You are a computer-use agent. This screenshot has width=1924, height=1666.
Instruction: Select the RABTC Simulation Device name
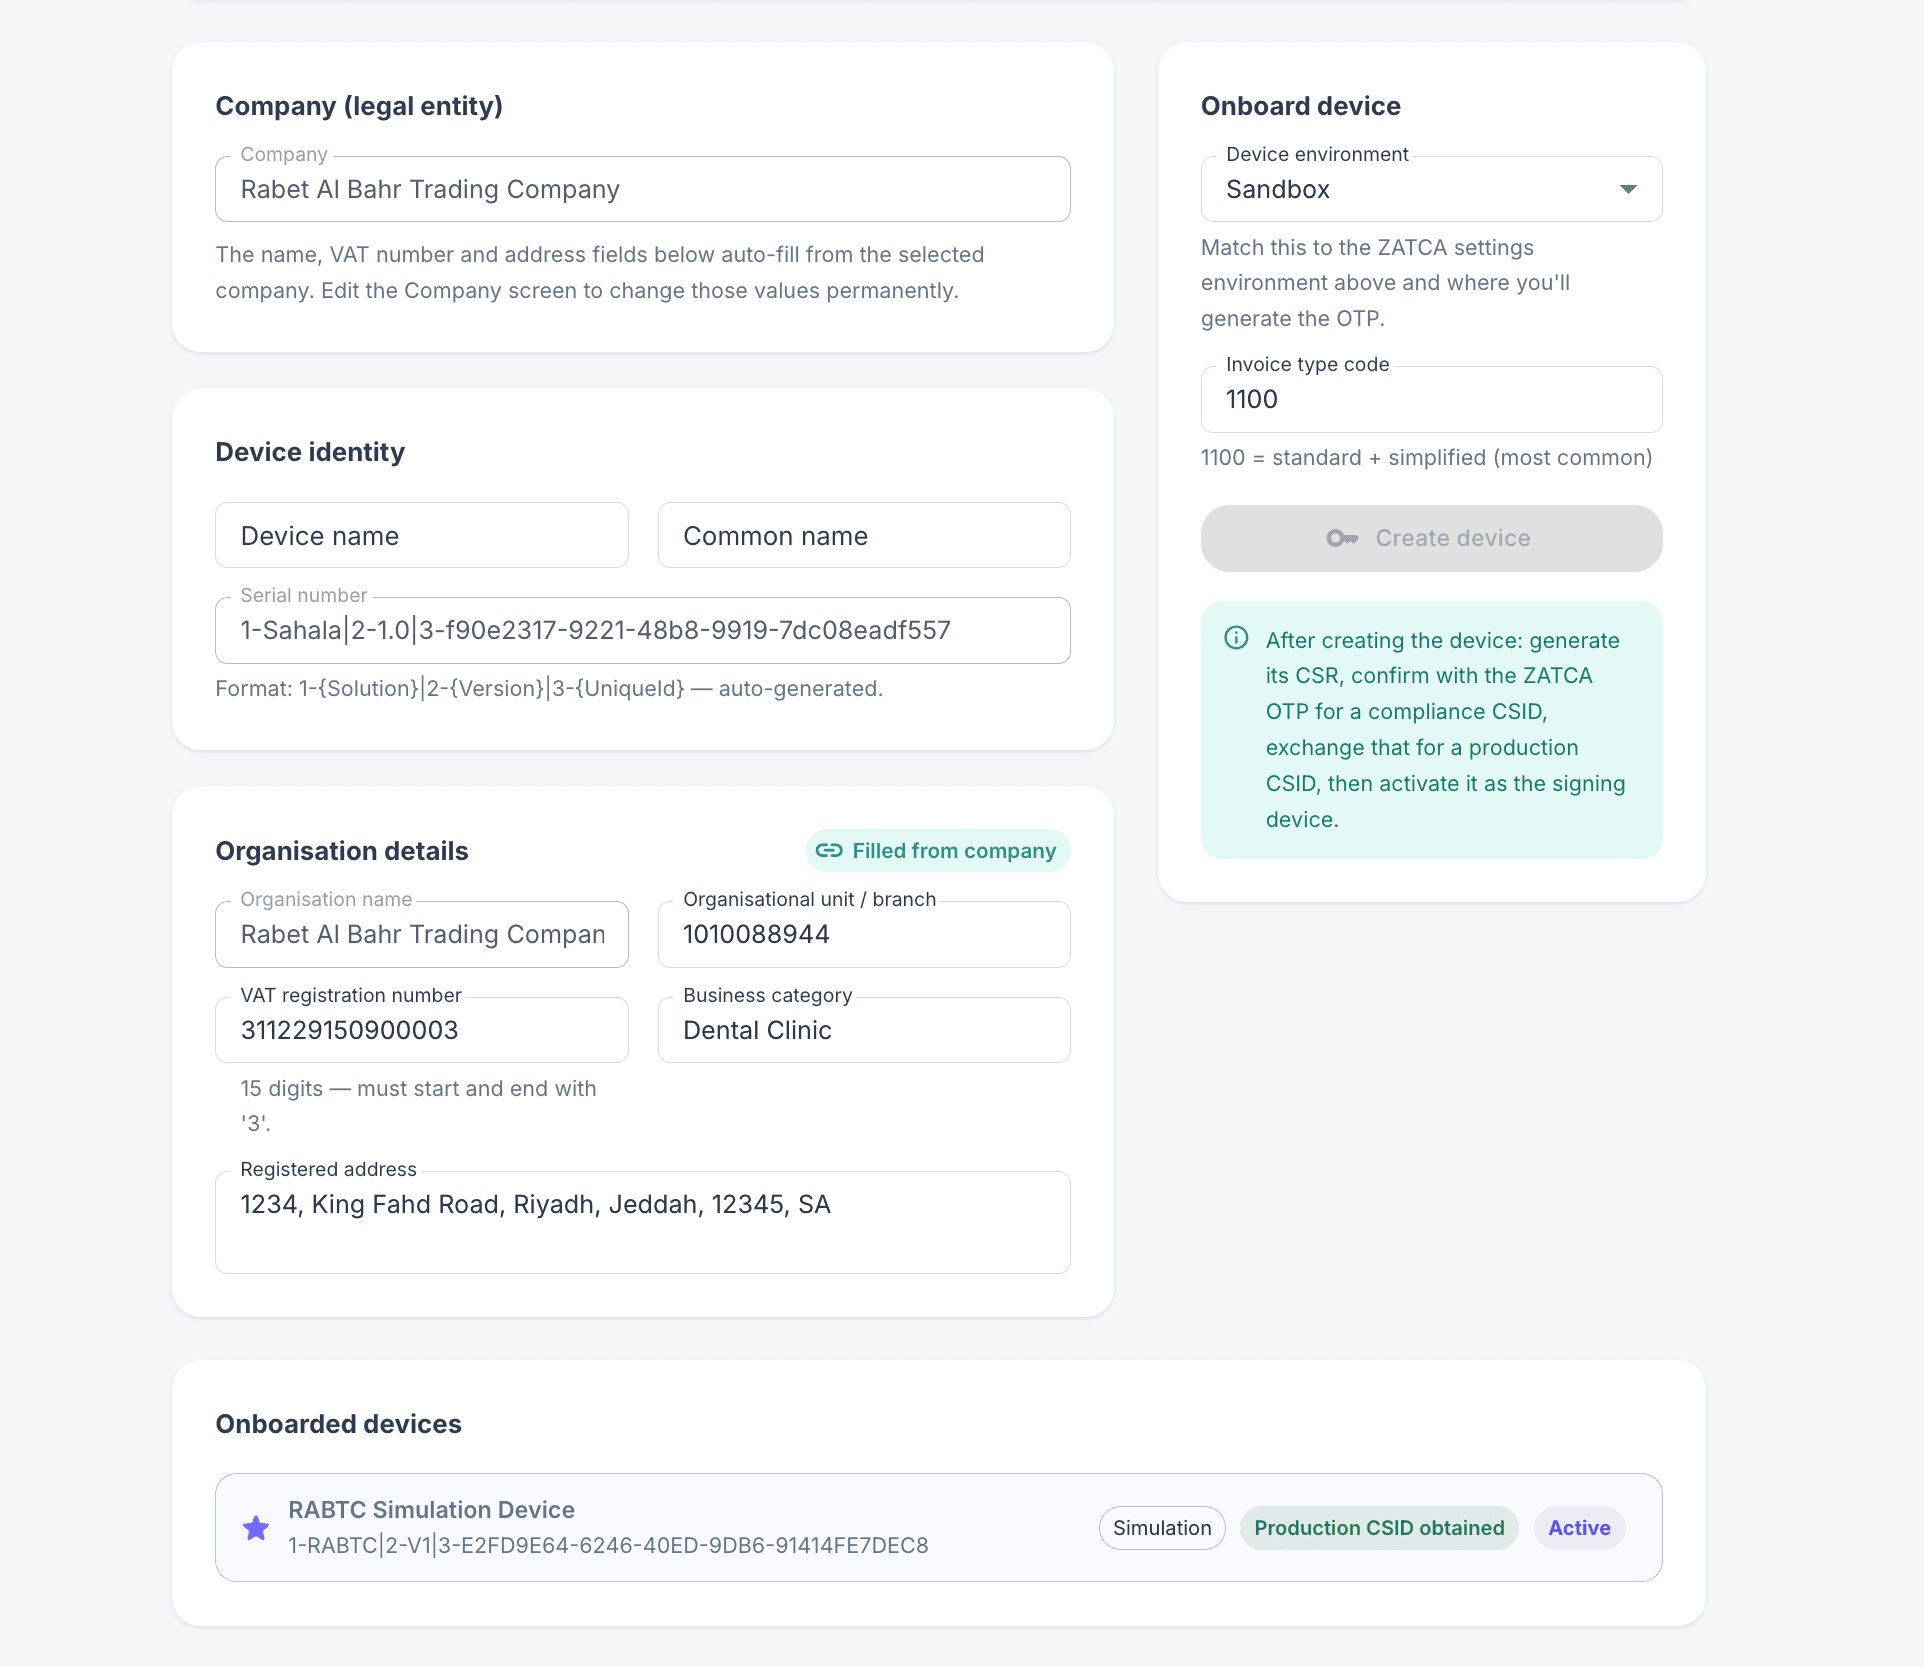click(x=431, y=1510)
